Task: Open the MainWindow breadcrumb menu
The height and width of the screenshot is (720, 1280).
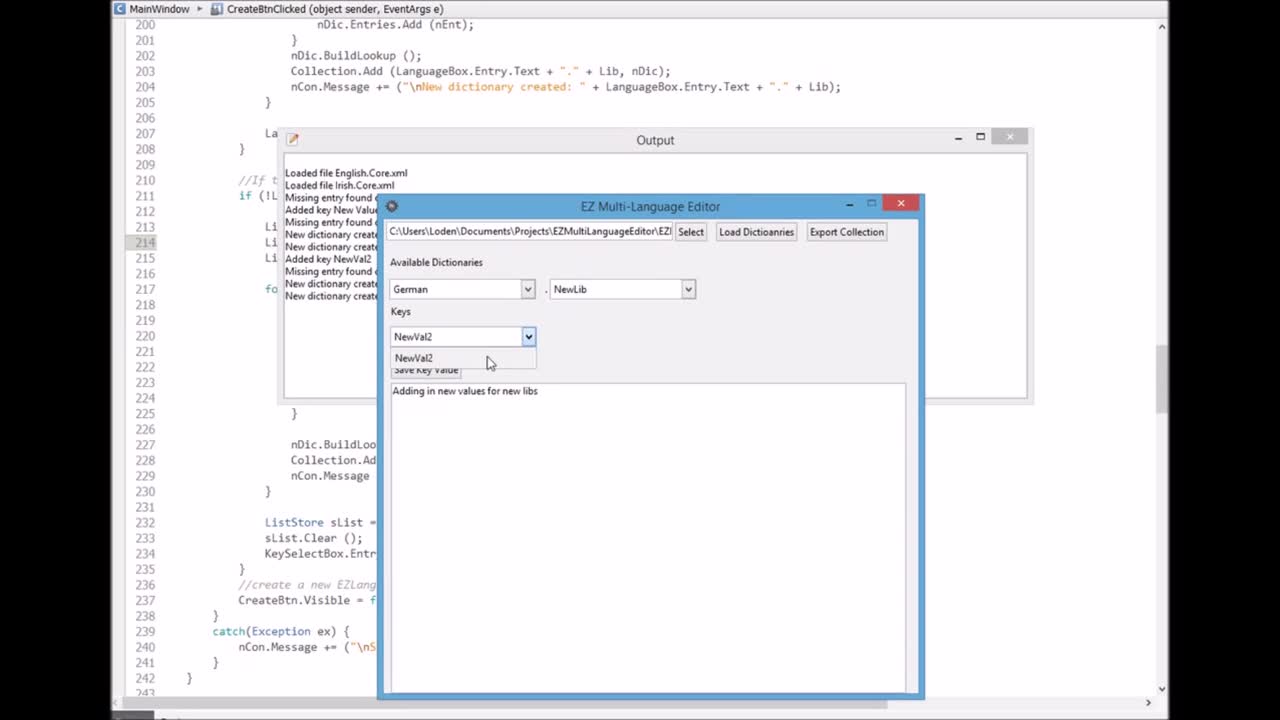Action: (159, 8)
